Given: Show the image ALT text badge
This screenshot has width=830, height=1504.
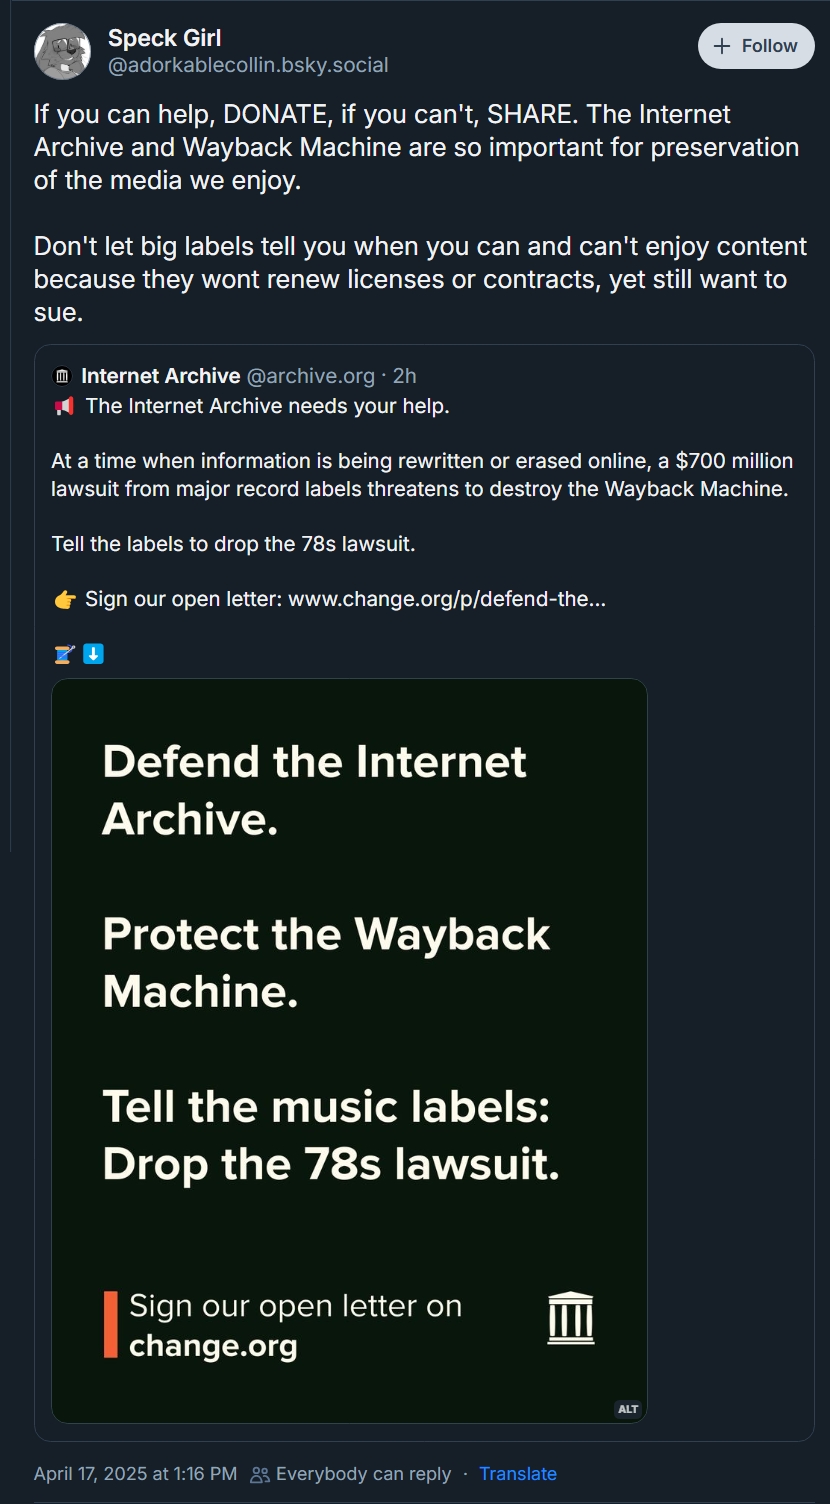Looking at the screenshot, I should click(x=628, y=1409).
